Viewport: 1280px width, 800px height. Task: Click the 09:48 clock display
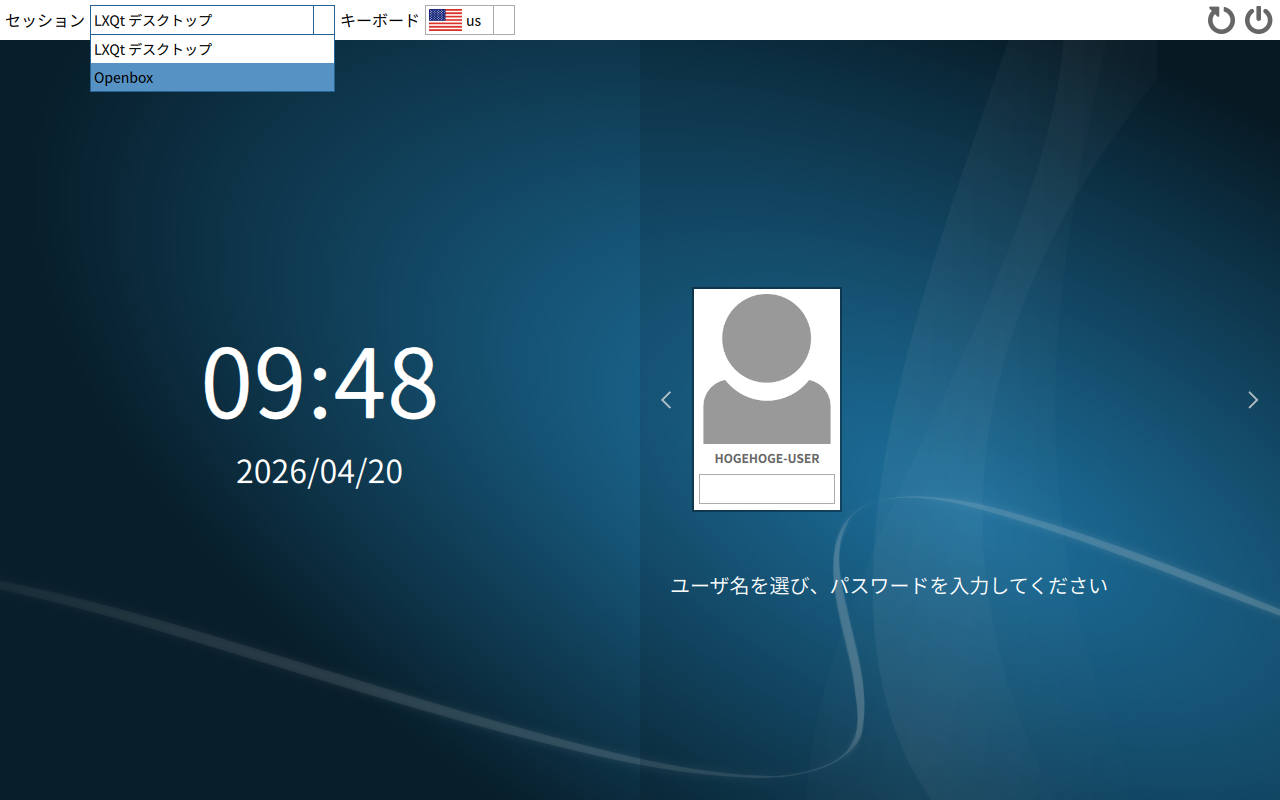[x=320, y=383]
